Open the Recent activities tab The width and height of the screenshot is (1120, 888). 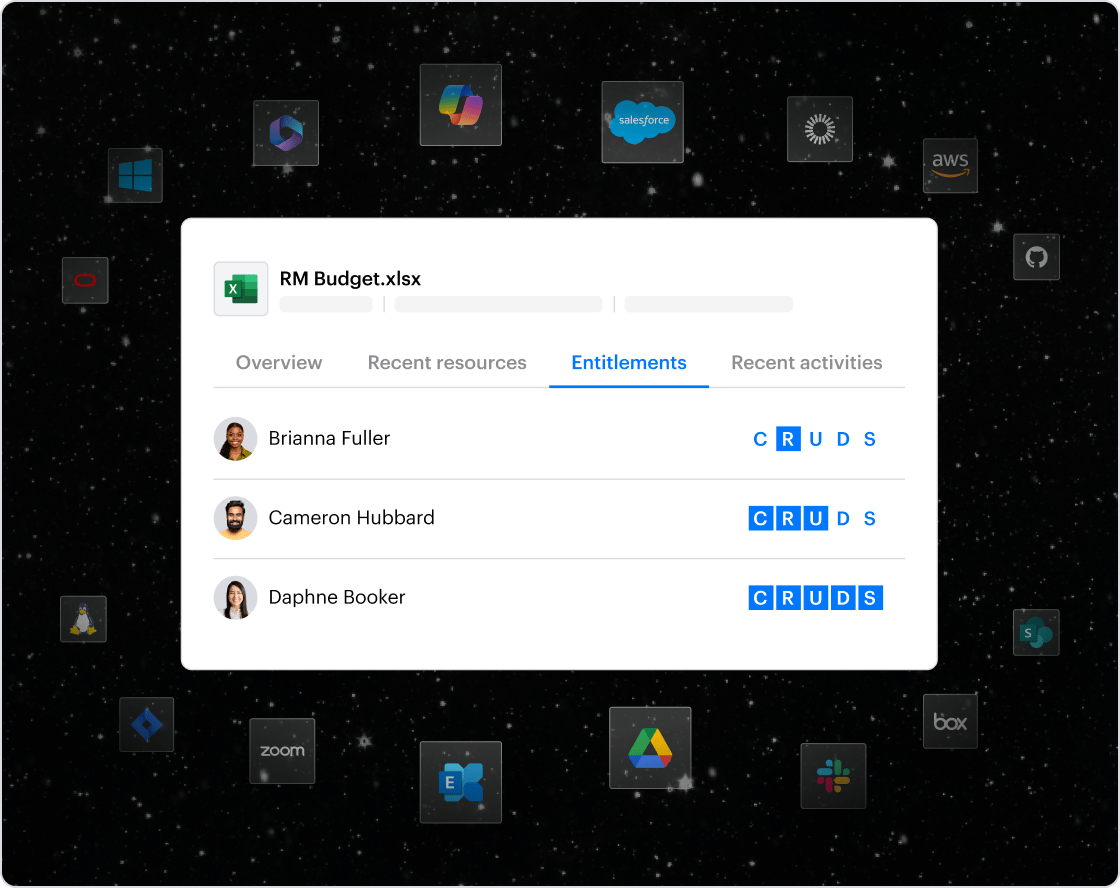(x=806, y=363)
